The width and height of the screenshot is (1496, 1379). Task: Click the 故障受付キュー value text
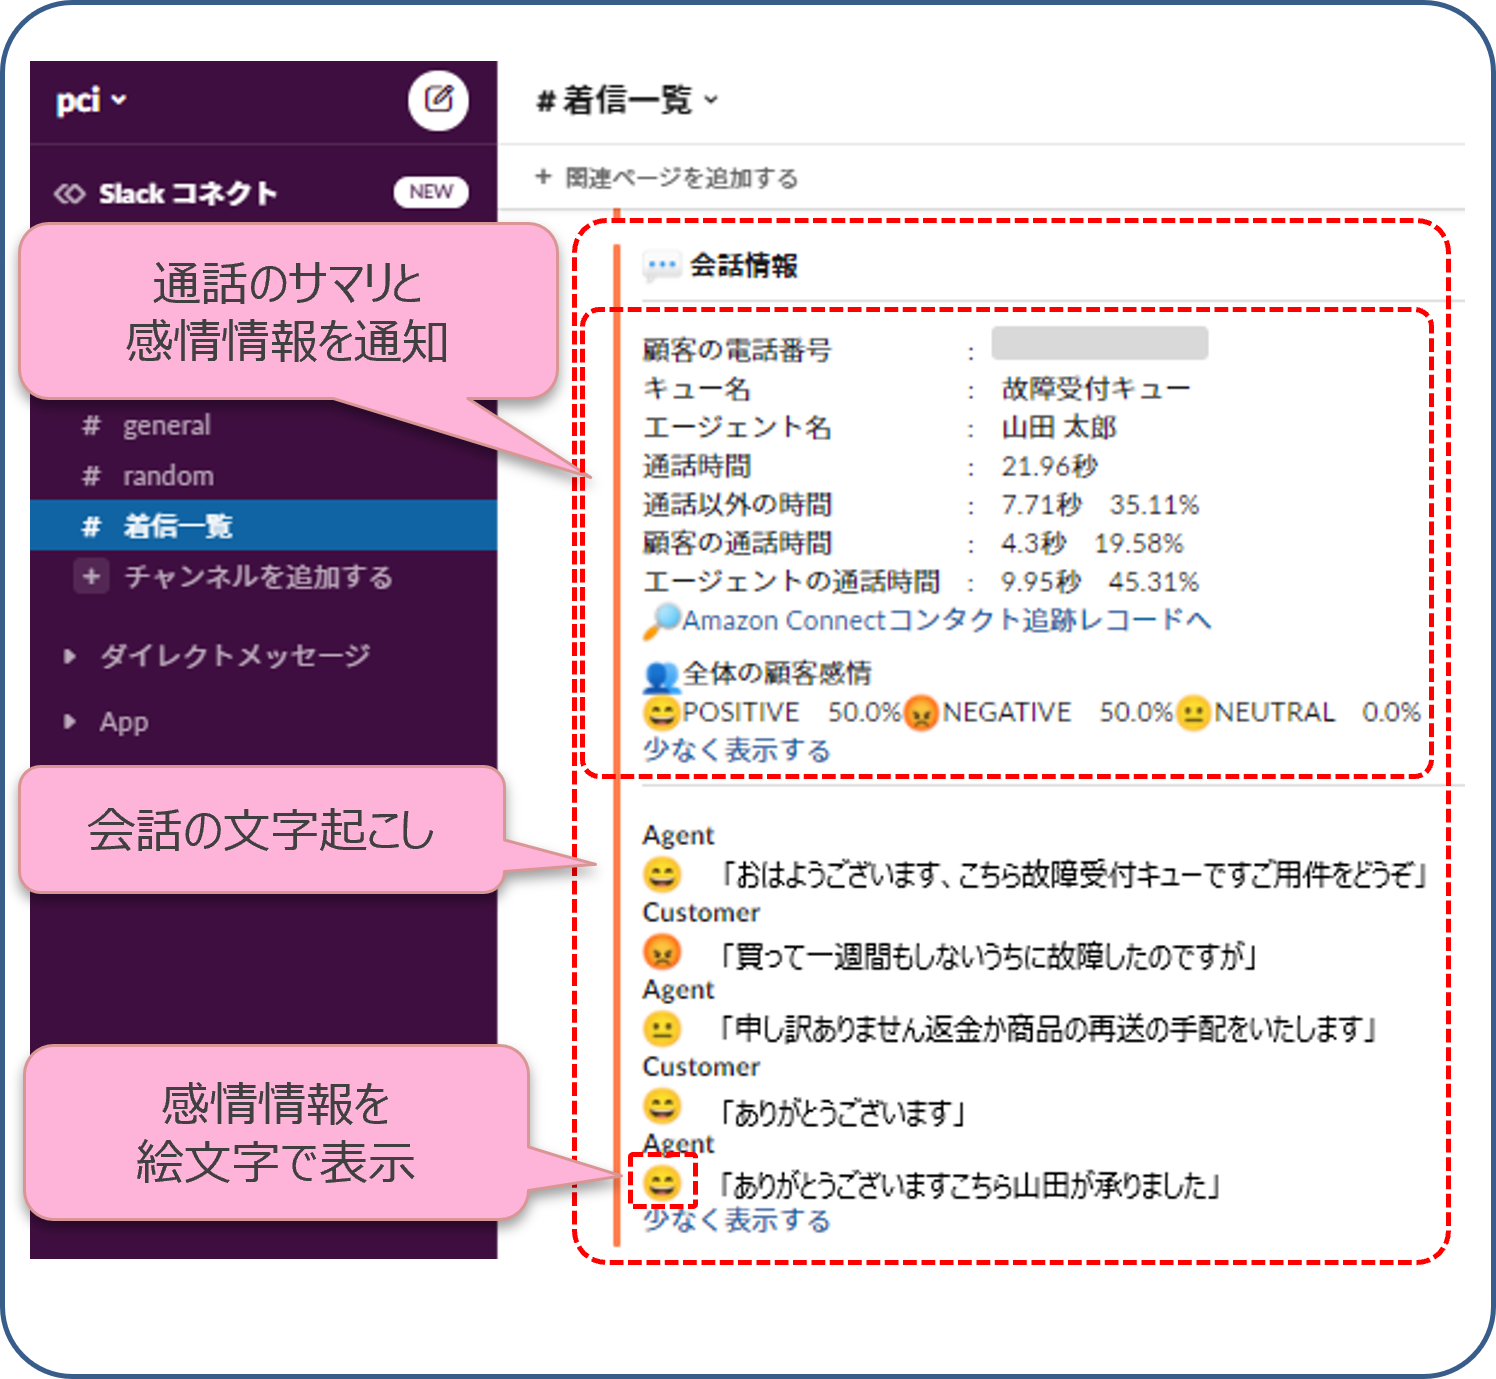point(1096,389)
